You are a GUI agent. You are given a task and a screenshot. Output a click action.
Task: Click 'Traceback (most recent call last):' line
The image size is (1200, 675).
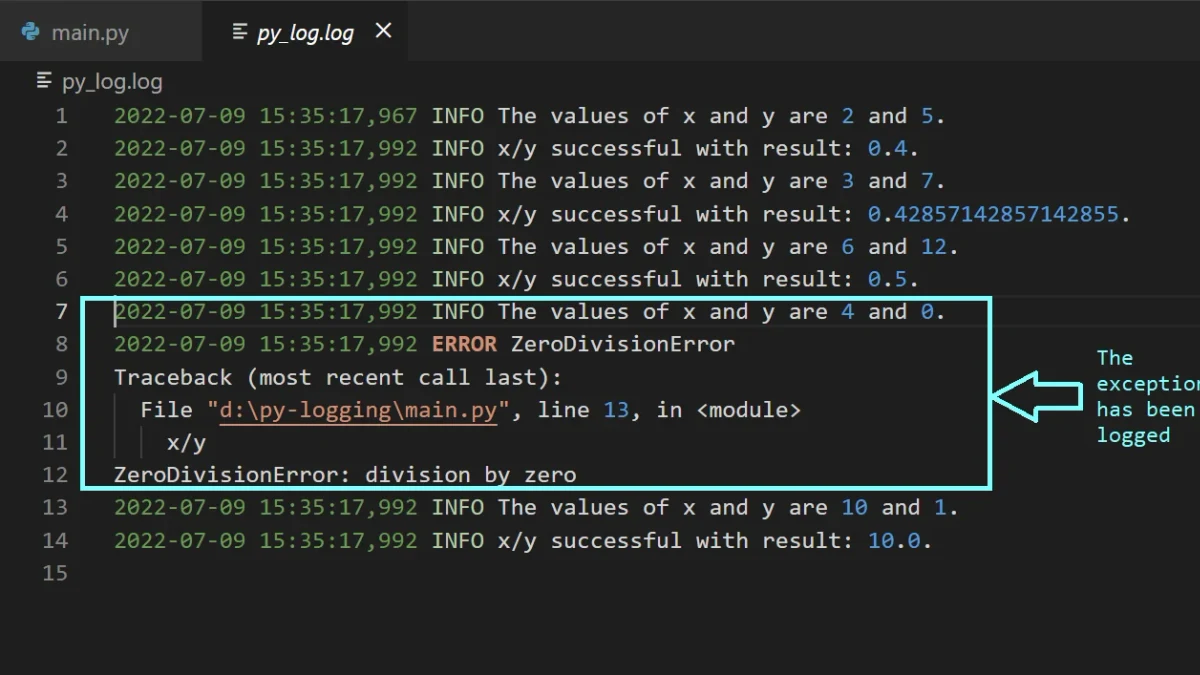coord(338,377)
